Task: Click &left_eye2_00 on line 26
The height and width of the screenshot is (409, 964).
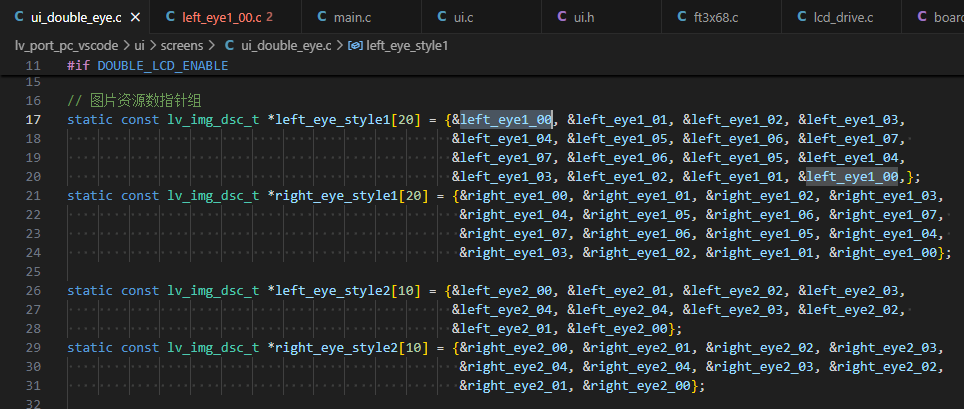Action: pos(502,290)
